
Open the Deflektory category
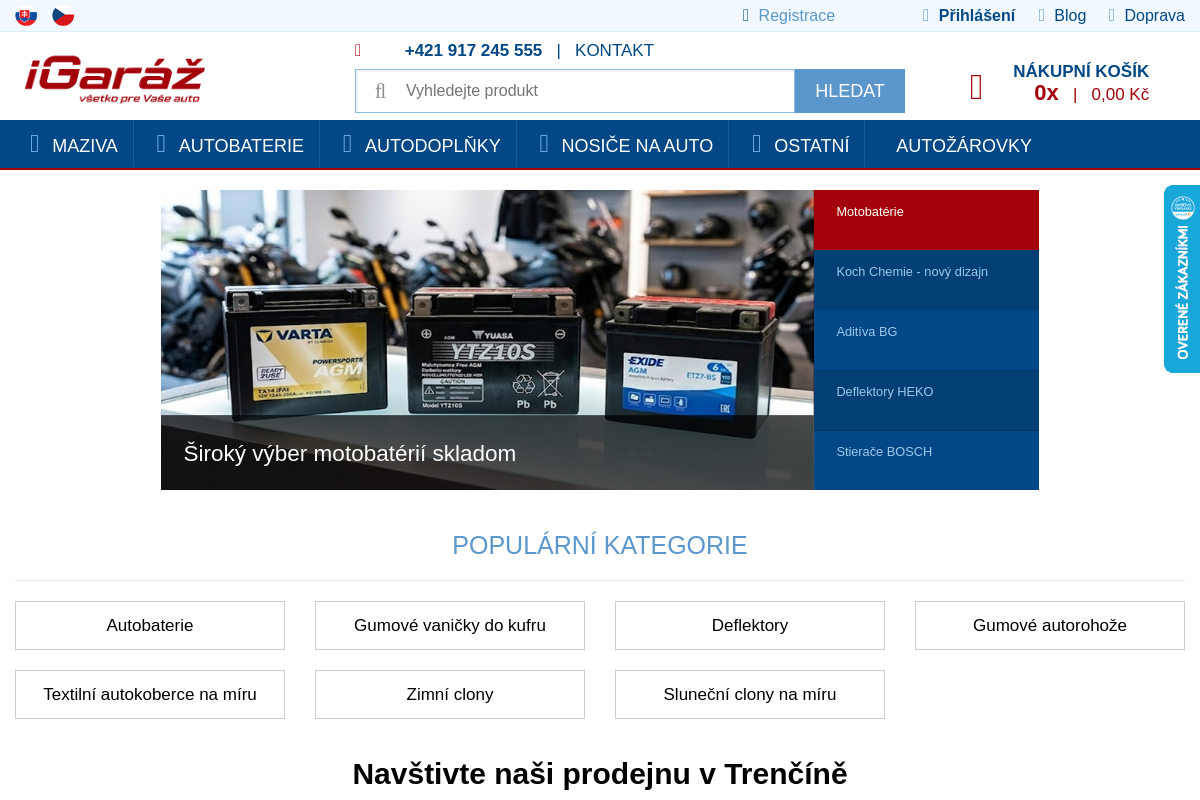(x=750, y=625)
